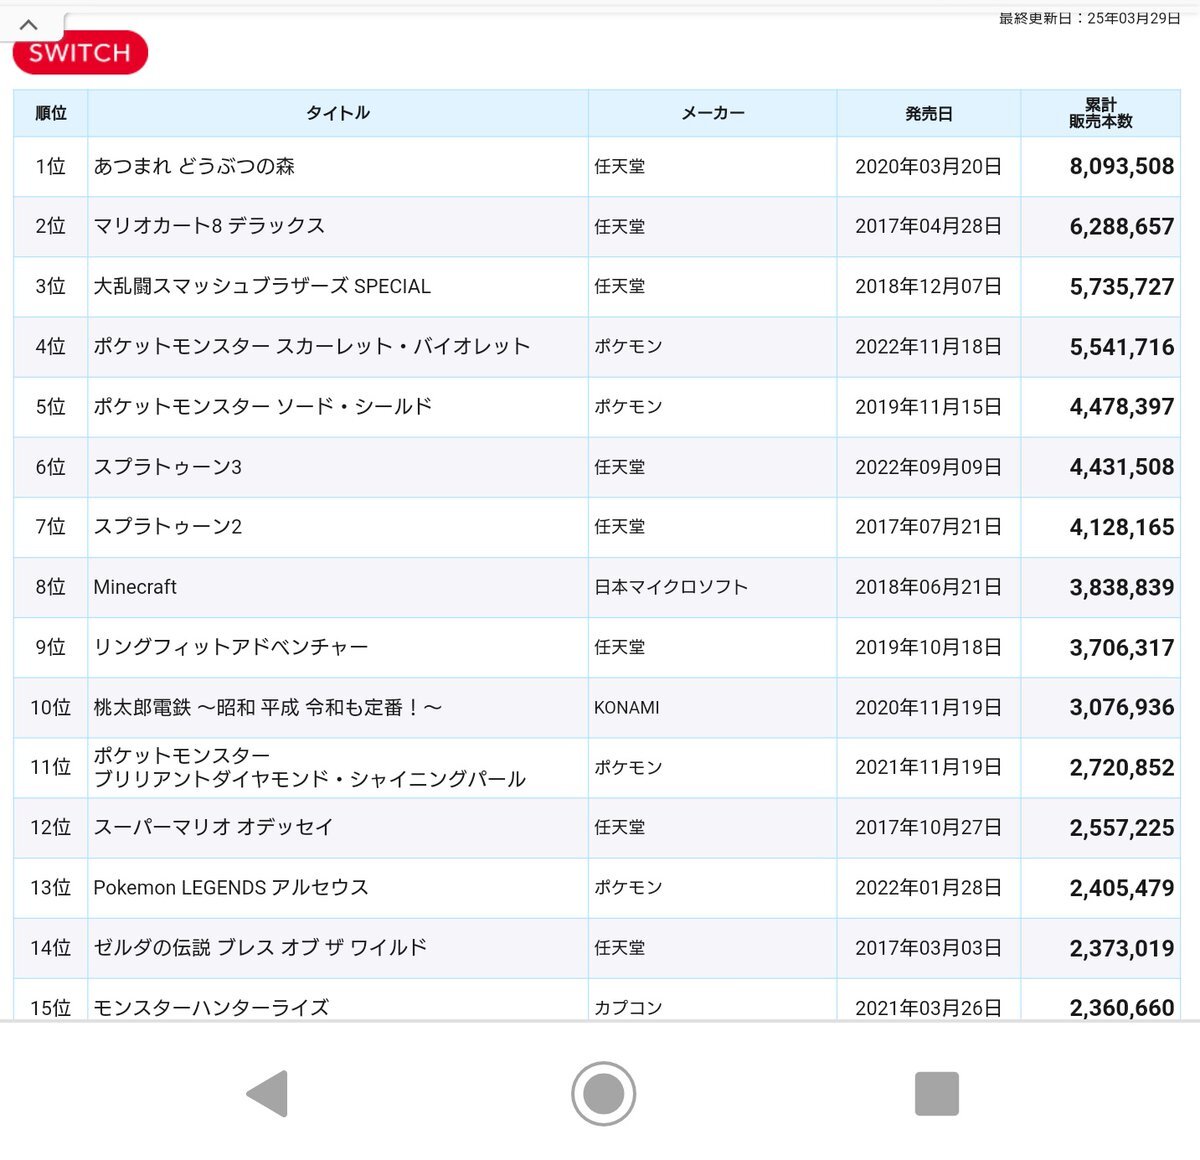Open Pokemon LEGENDS アルセウス entry
The width and height of the screenshot is (1200, 1160).
pos(231,887)
